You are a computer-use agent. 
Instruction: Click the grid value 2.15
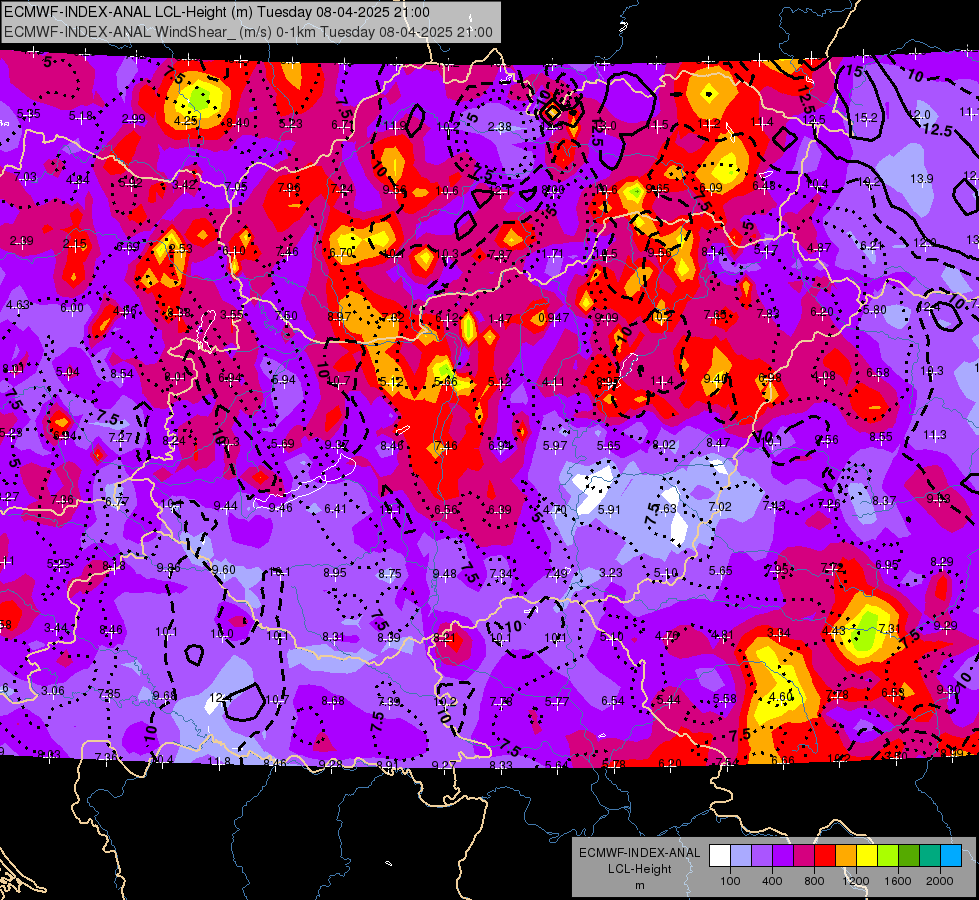tap(75, 244)
